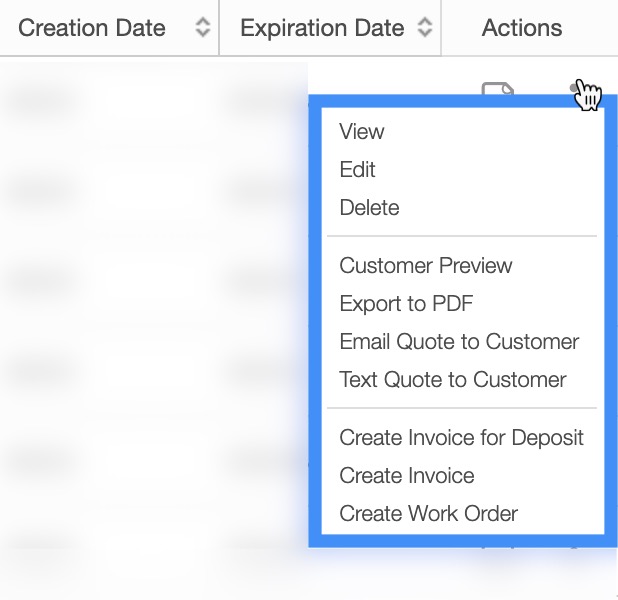
Task: Sort Creation Date descending with down arrow
Action: (203, 34)
